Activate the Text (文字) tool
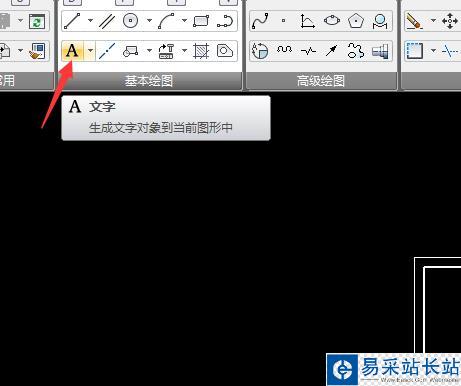 [x=72, y=51]
